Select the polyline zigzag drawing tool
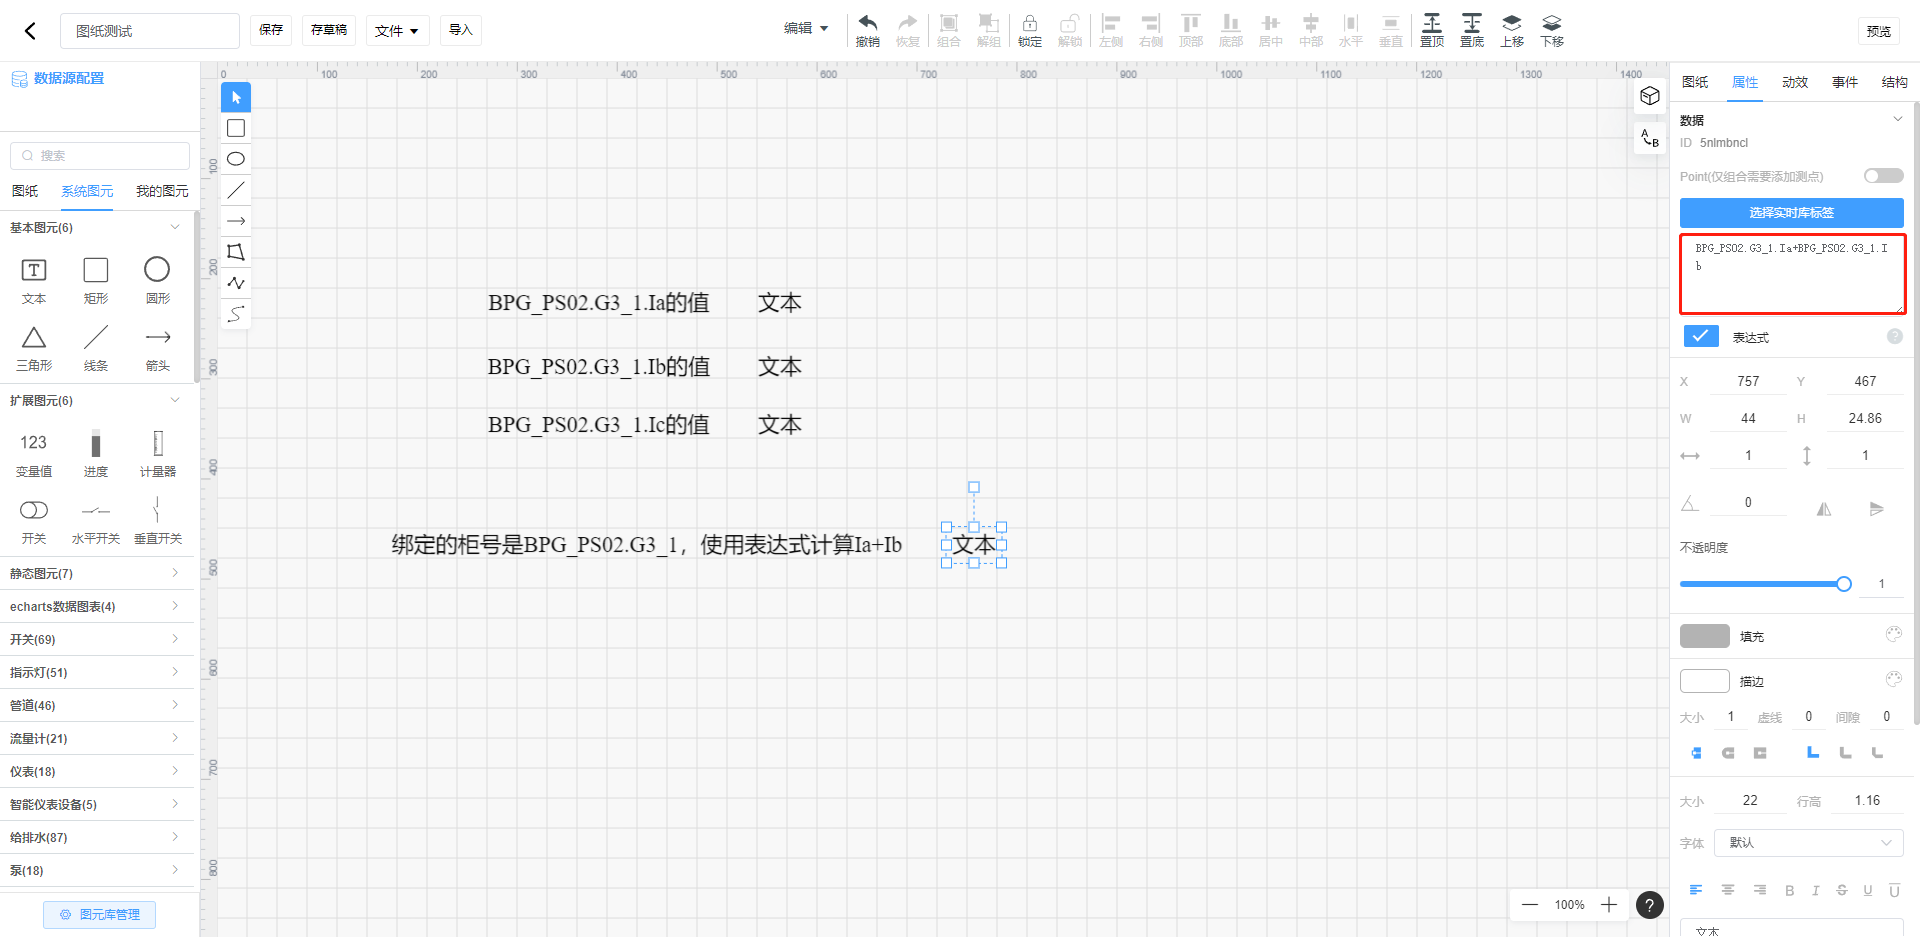Viewport: 1920px width, 937px height. coord(236,283)
